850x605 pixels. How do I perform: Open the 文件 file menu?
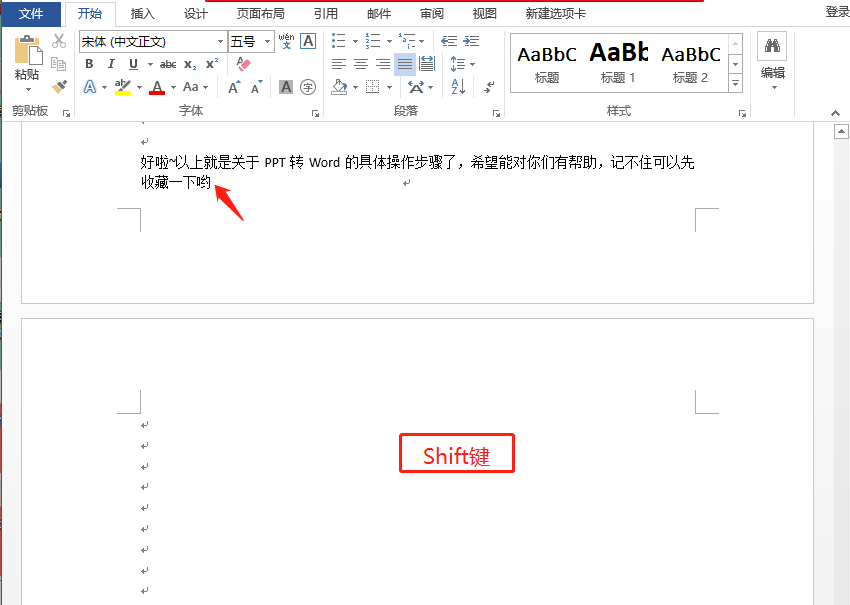pyautogui.click(x=31, y=14)
